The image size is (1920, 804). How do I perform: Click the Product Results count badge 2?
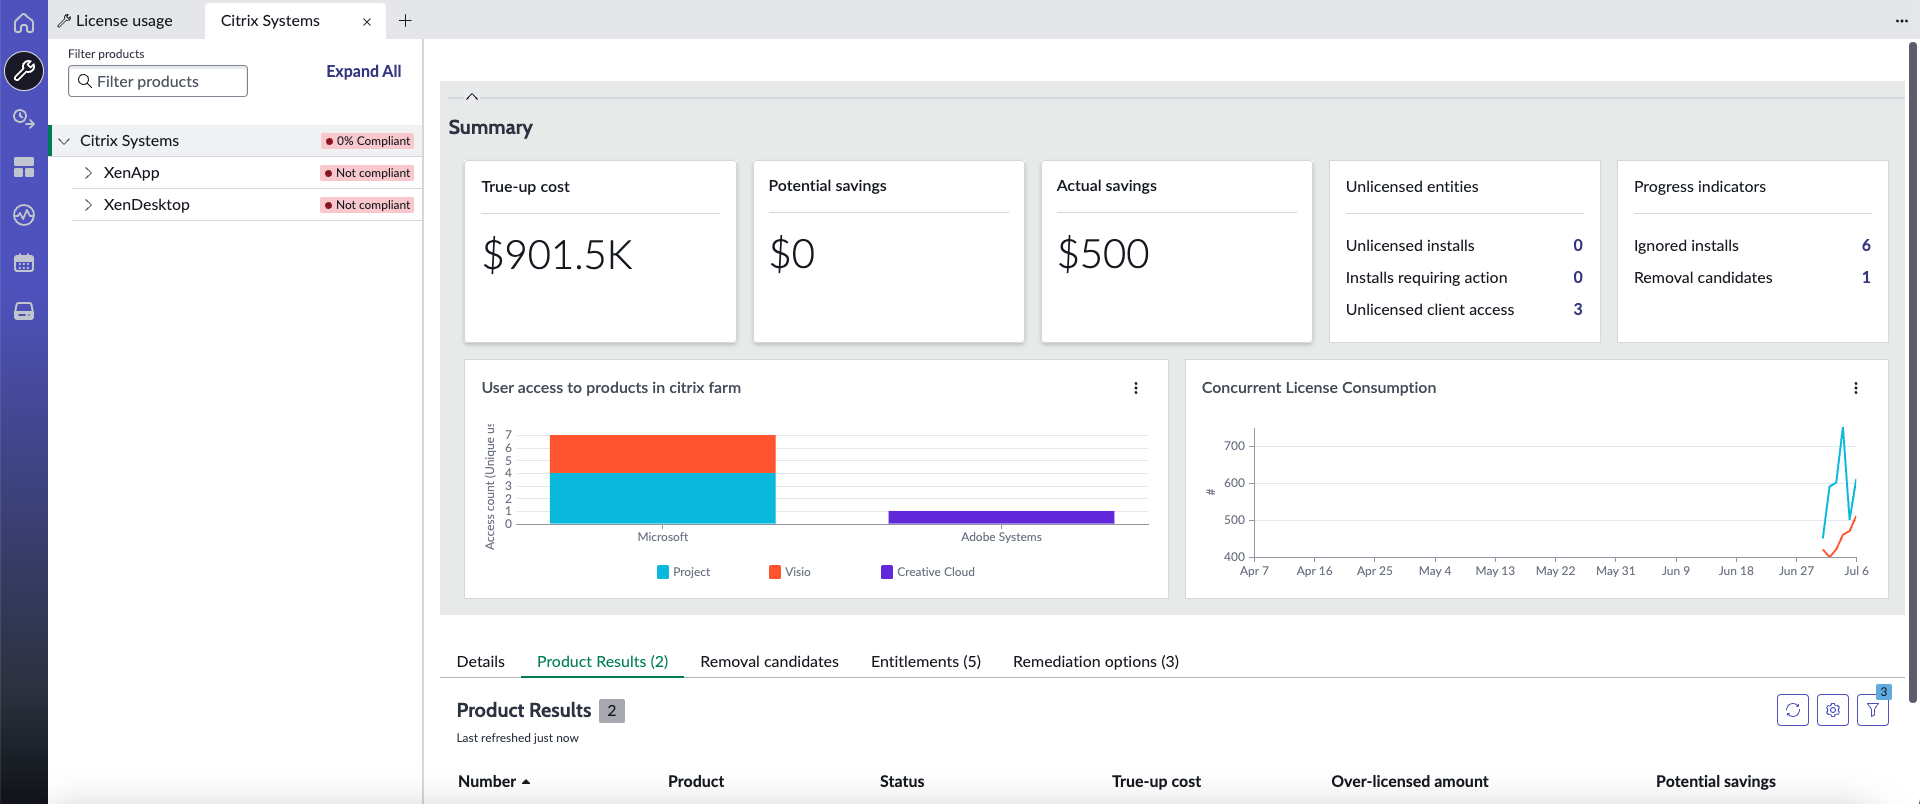612,711
